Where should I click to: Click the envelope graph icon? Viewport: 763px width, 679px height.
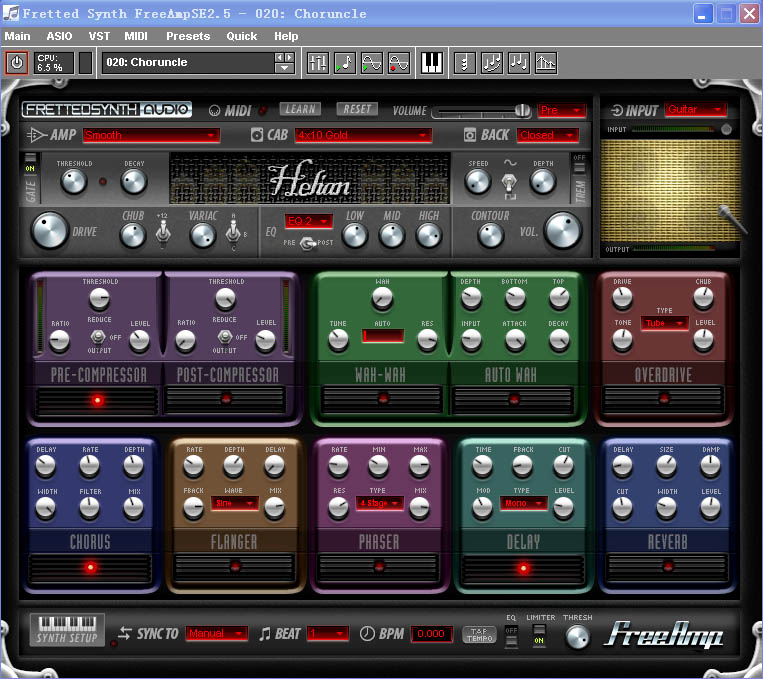pos(545,63)
